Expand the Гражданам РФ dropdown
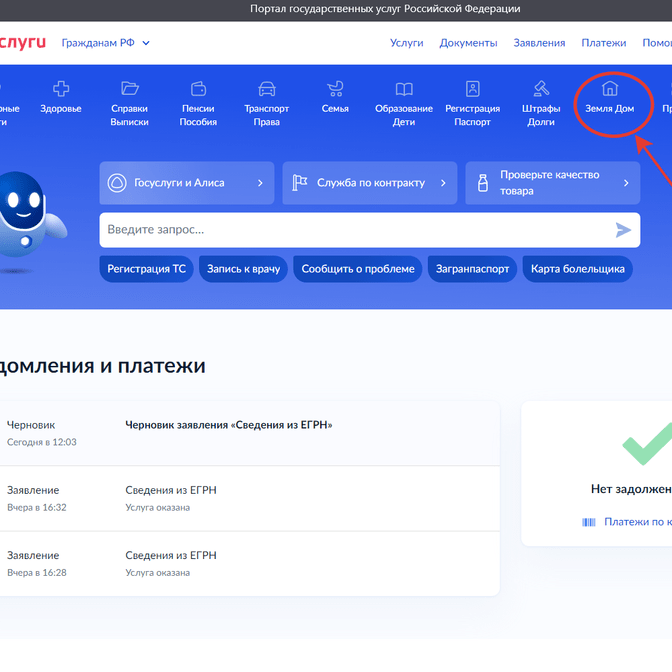This screenshot has height=672, width=672. (105, 43)
